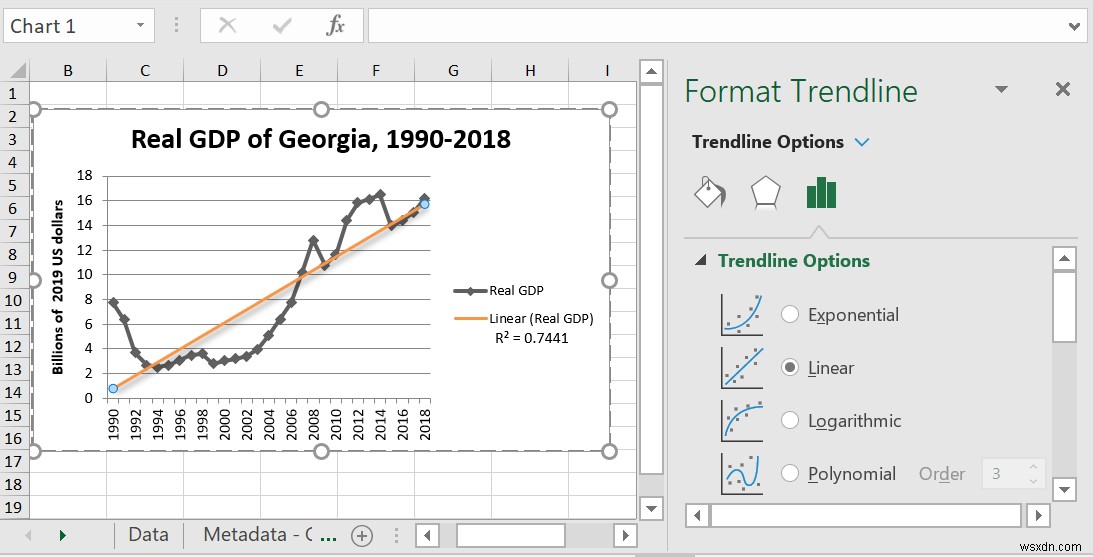Click the formula bar Enter checkmark icon
Screen dimensions: 1093x557
(x=282, y=26)
